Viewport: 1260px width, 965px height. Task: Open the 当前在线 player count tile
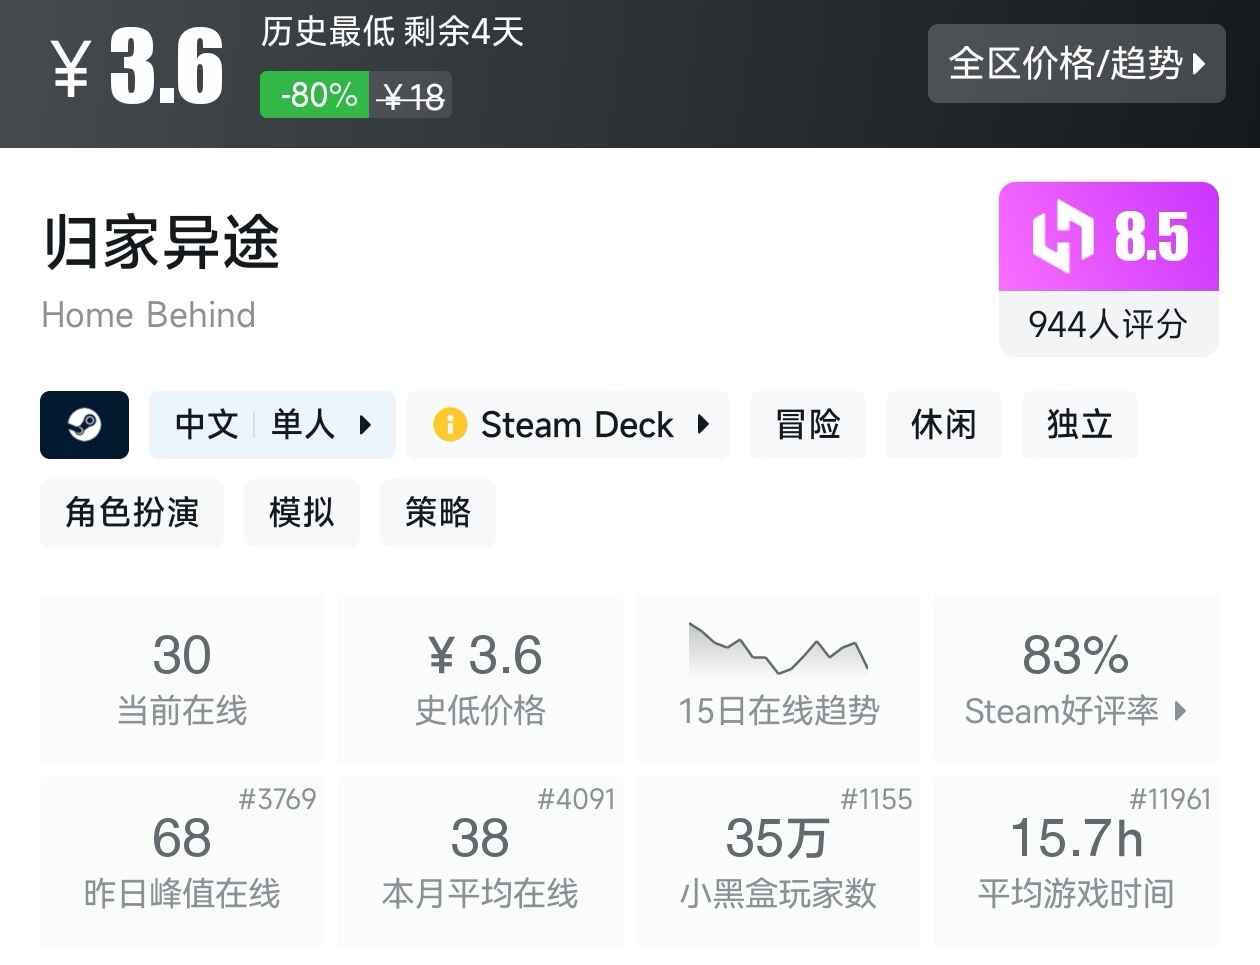(x=182, y=677)
